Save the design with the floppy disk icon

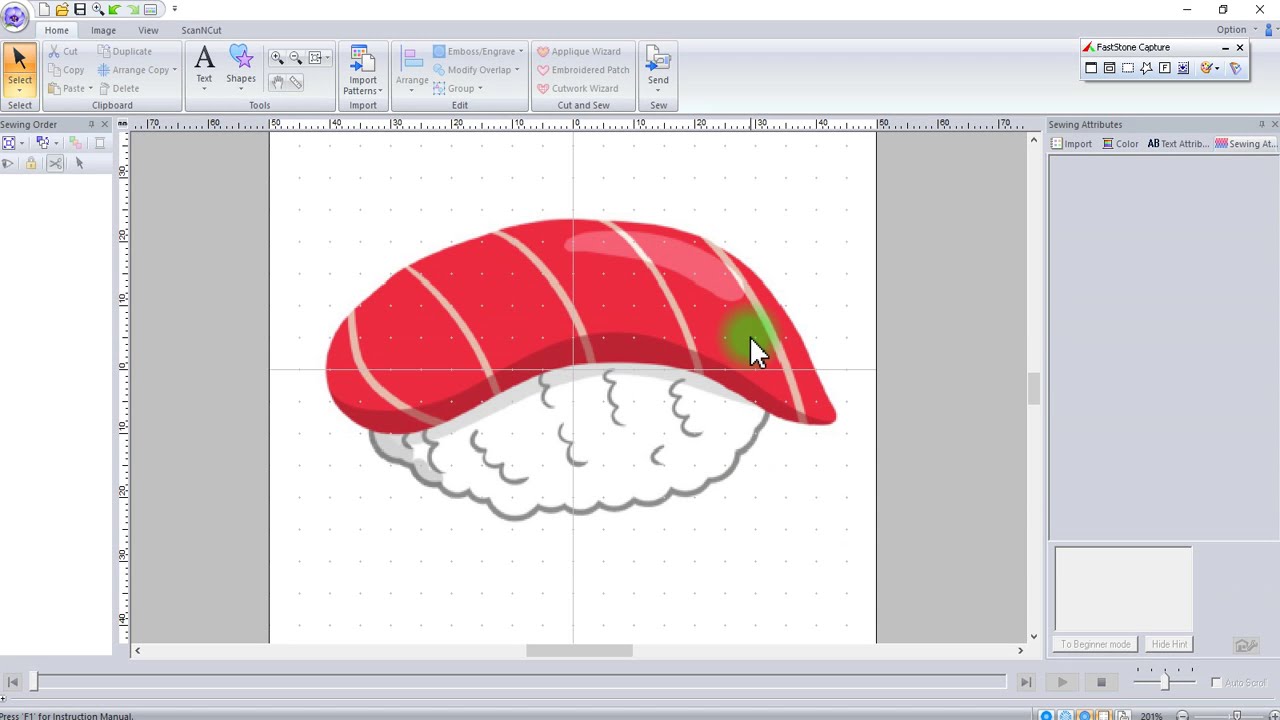pyautogui.click(x=80, y=9)
